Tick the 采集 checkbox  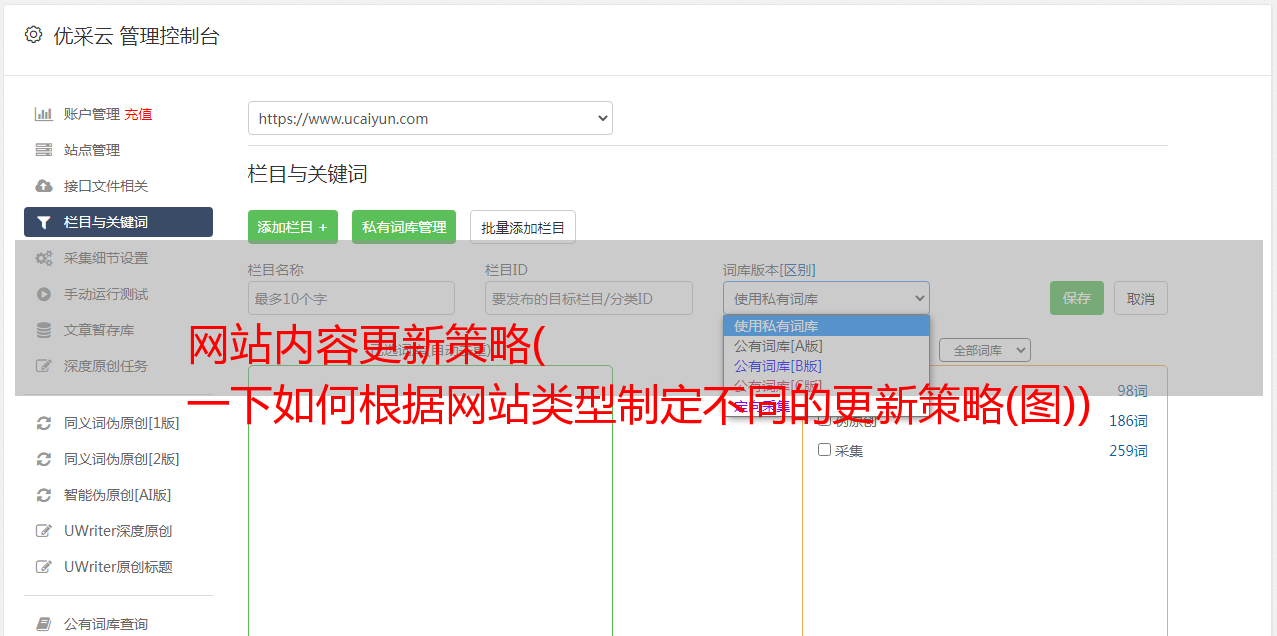825,450
